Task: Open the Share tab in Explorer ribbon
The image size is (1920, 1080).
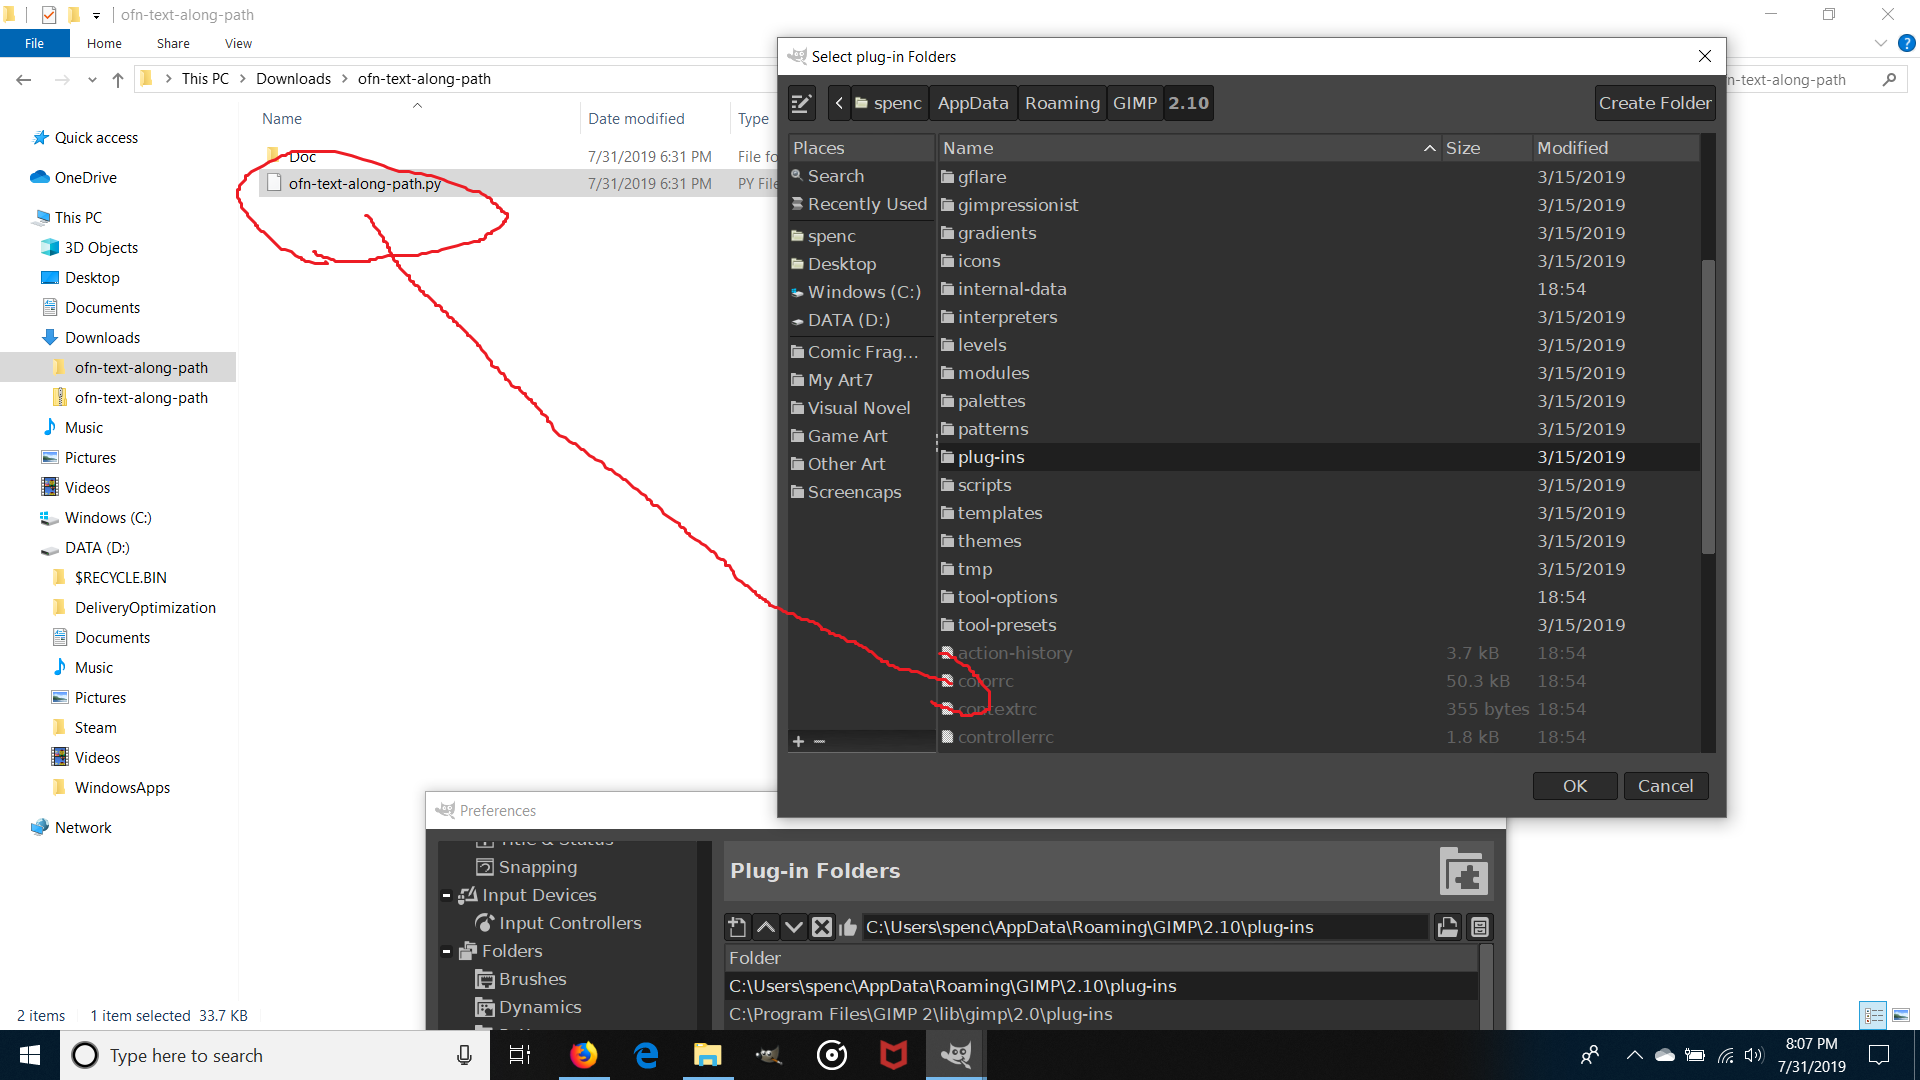Action: [x=173, y=43]
